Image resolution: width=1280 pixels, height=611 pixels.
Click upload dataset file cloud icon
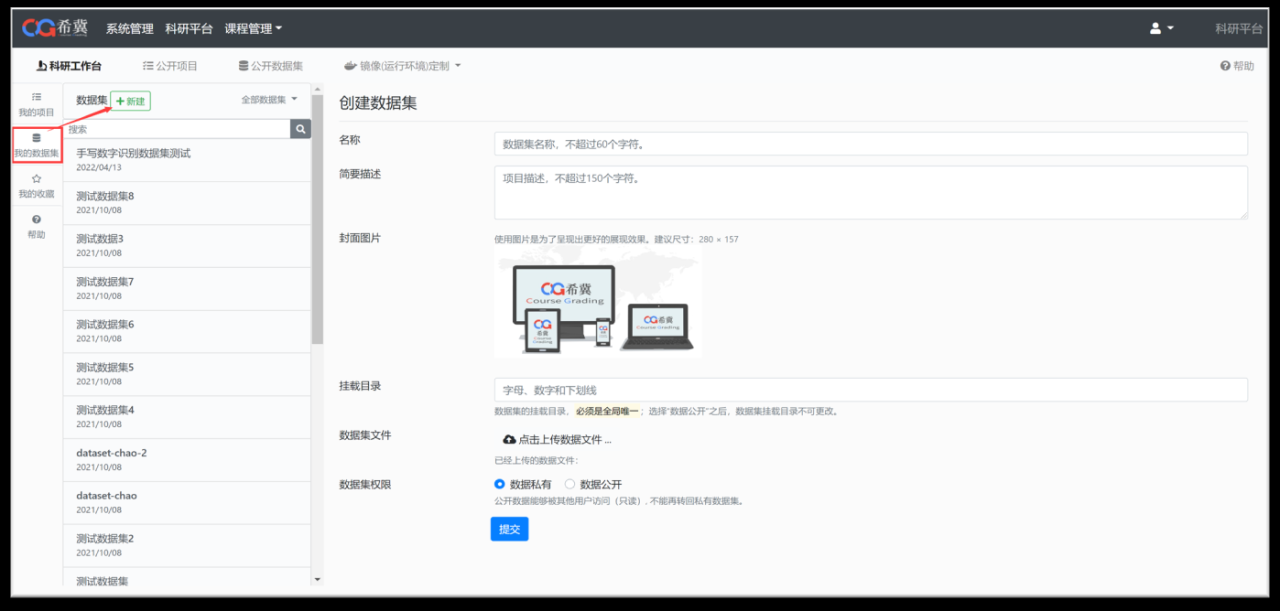pyautogui.click(x=509, y=439)
